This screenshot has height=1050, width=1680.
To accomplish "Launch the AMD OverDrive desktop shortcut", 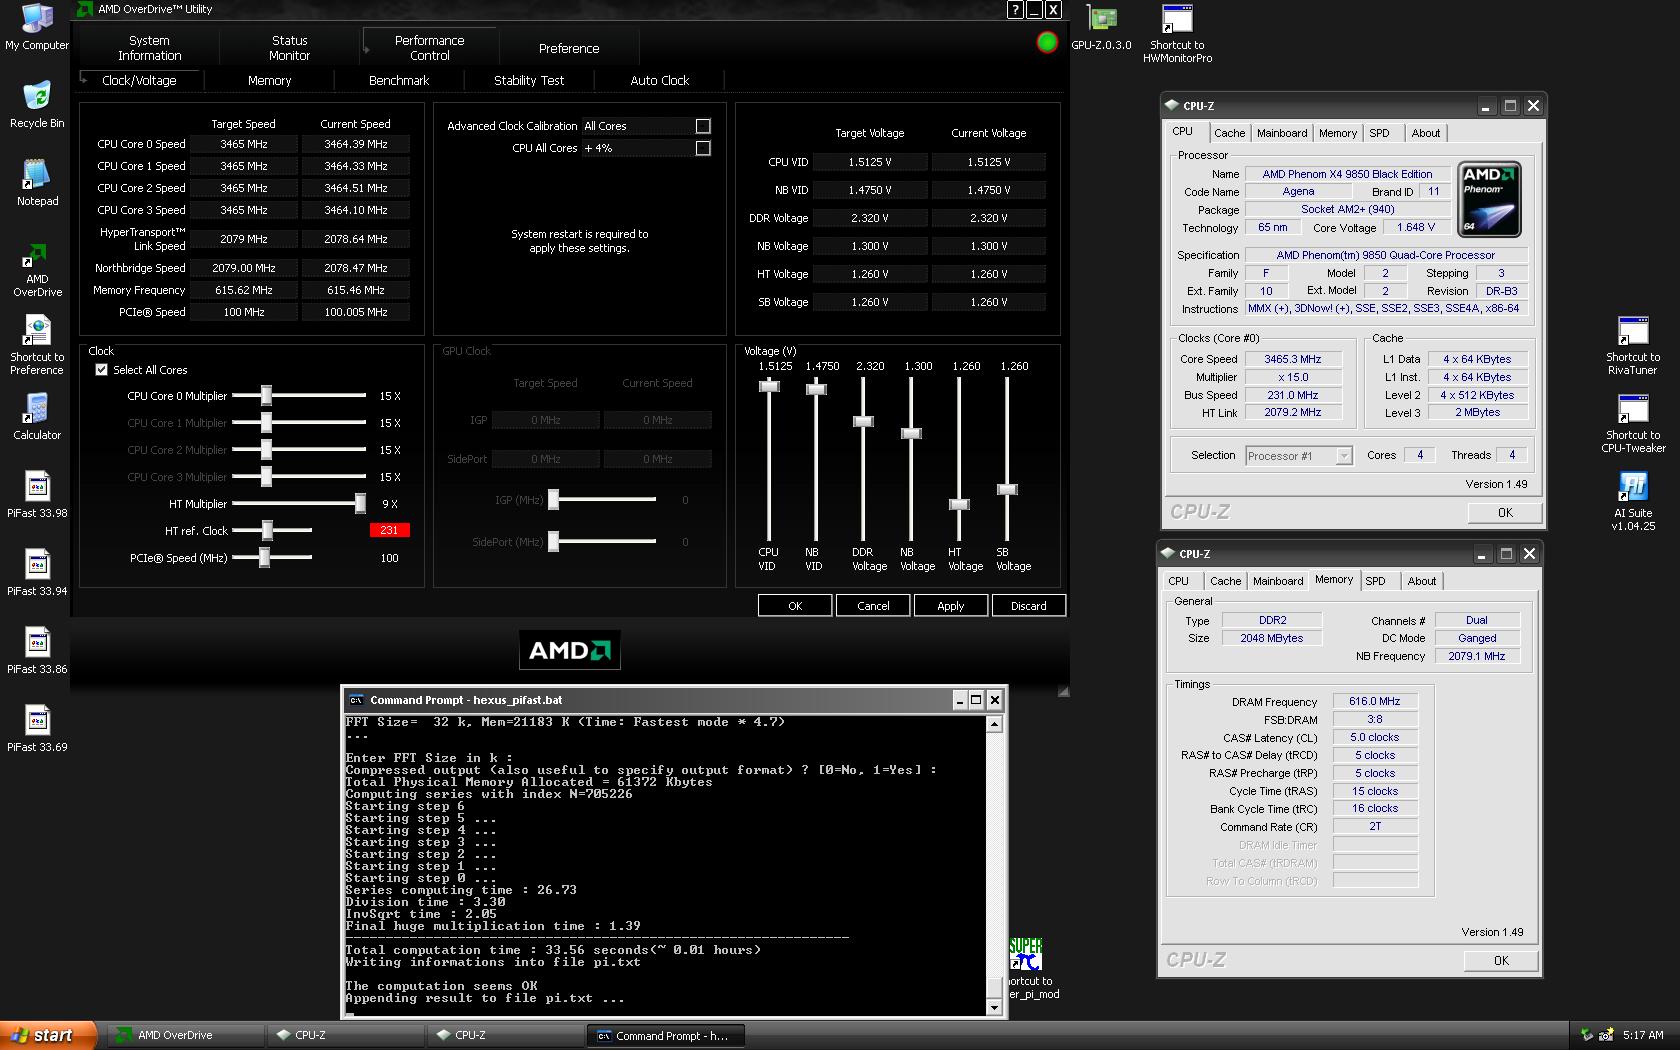I will [37, 270].
